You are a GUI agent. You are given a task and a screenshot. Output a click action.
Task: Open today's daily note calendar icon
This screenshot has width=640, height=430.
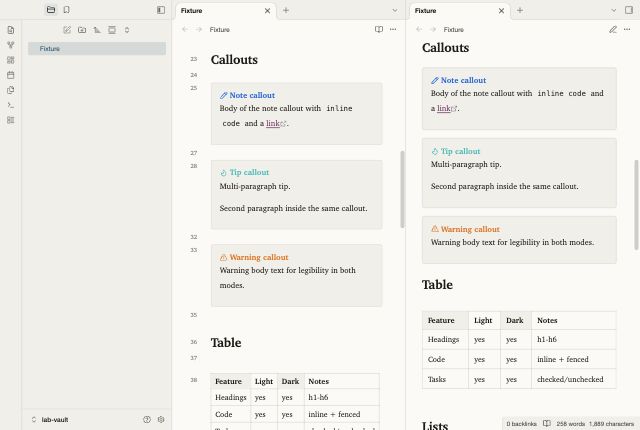click(11, 75)
